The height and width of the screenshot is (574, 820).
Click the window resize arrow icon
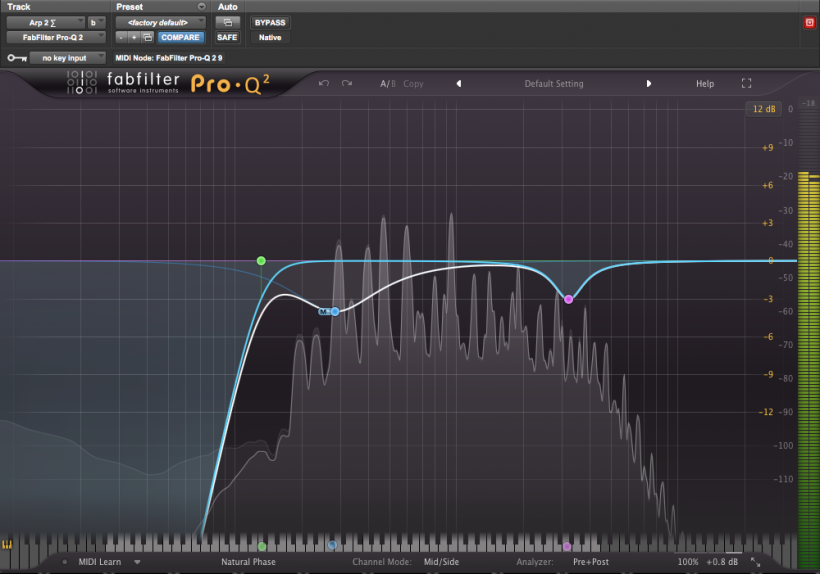point(756,562)
